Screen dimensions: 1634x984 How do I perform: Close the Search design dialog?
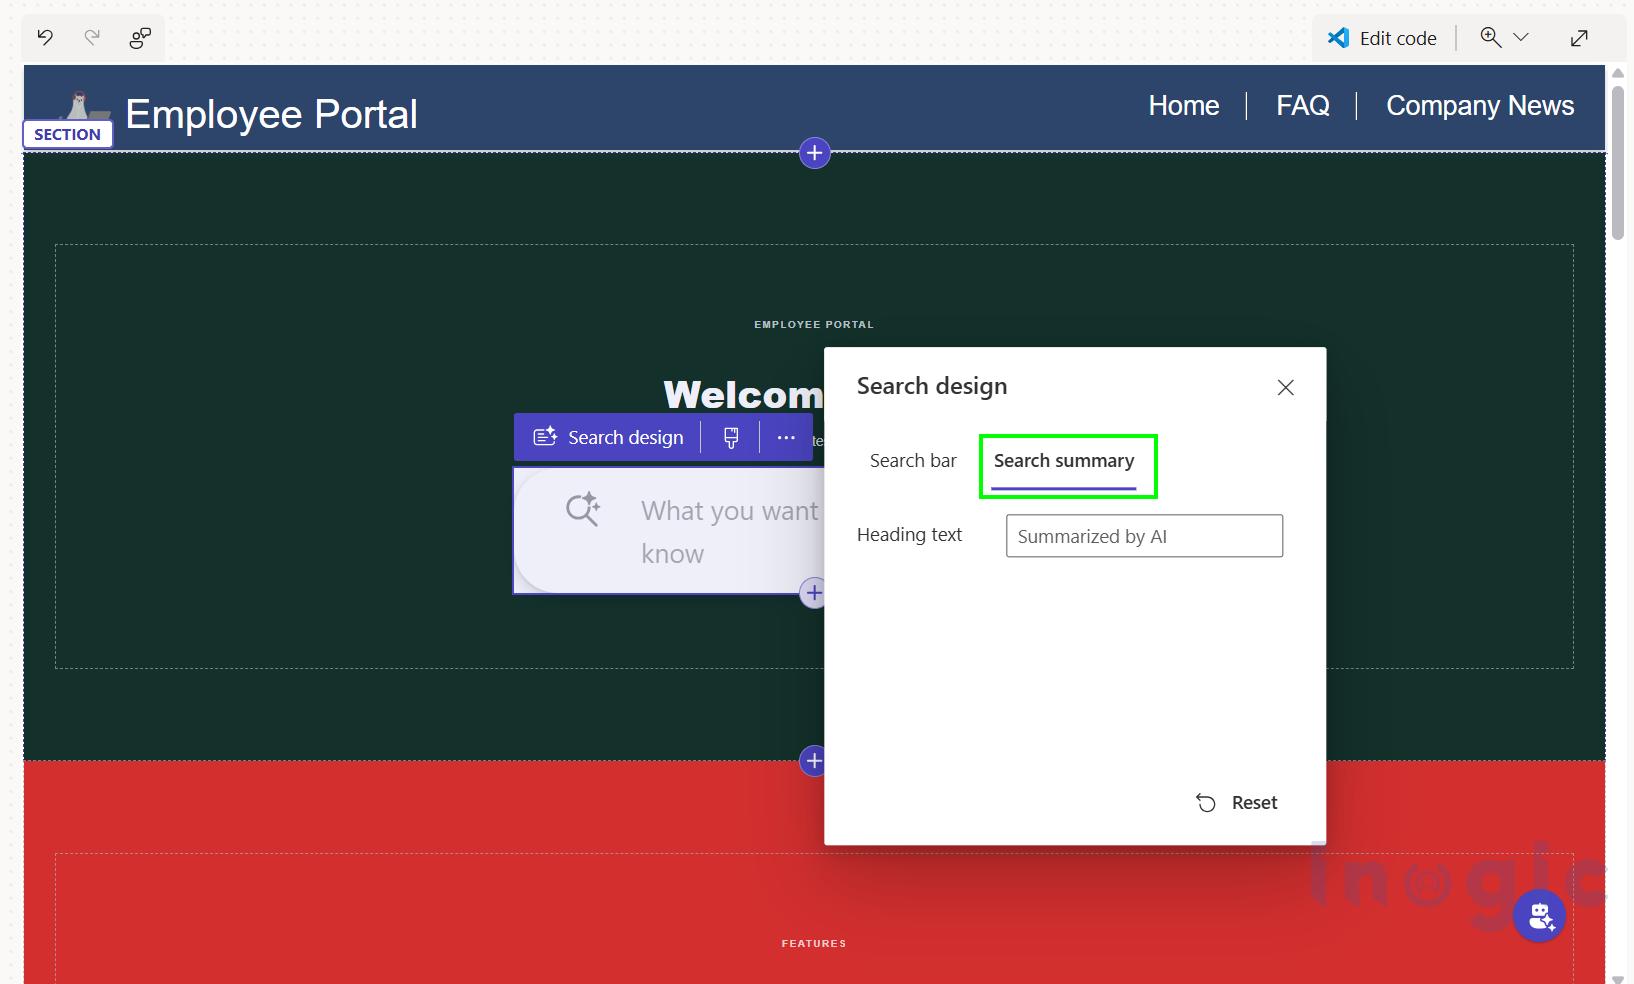(1286, 387)
